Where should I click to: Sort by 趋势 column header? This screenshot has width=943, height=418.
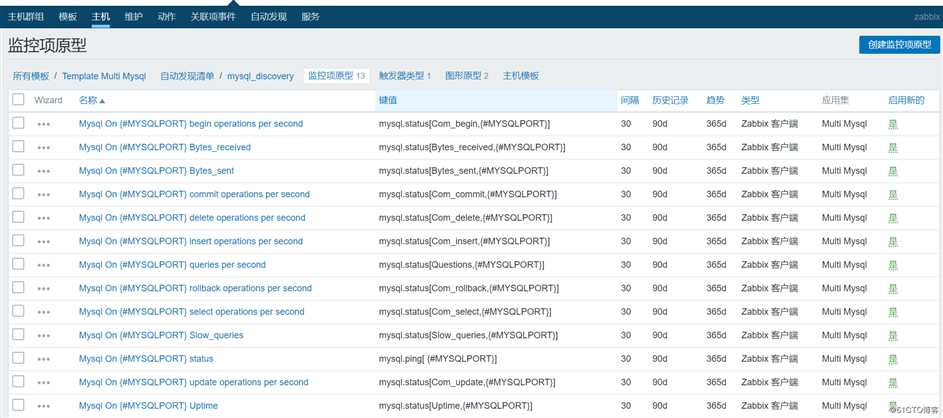pos(715,100)
